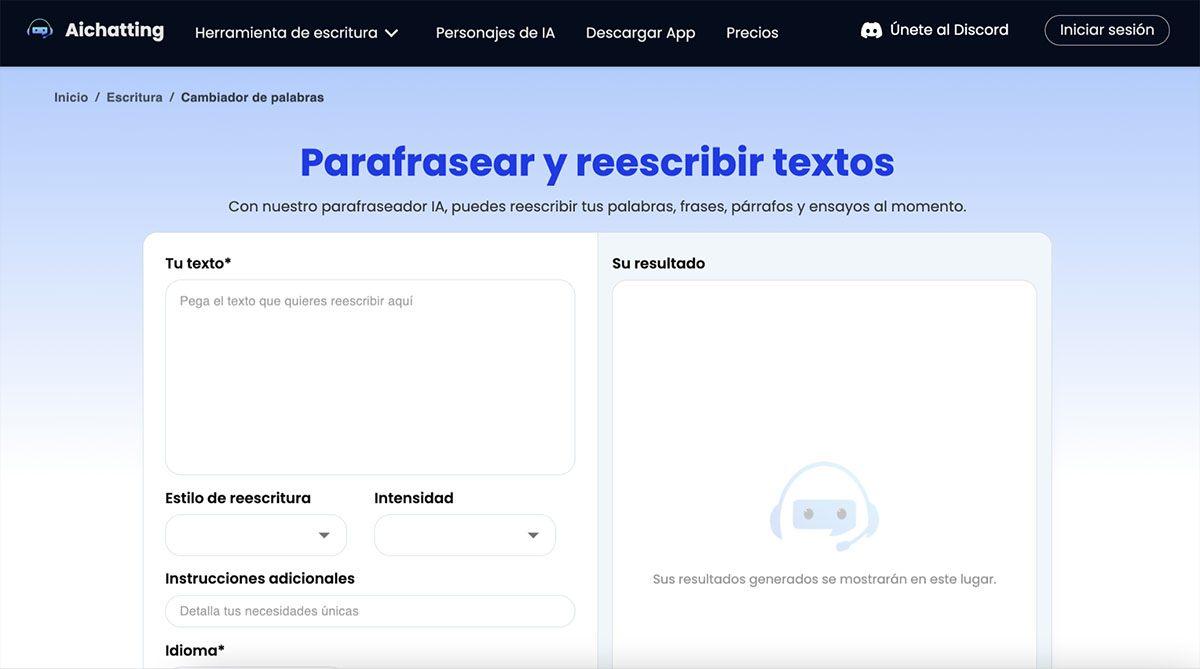This screenshot has height=669, width=1200.
Task: Click the Cambiador de palabras breadcrumb
Action: click(x=252, y=98)
